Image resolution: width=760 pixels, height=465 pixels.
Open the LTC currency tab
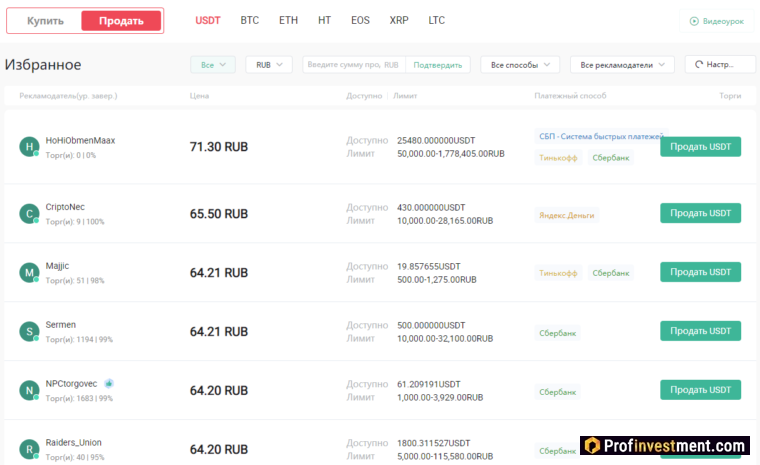point(436,20)
